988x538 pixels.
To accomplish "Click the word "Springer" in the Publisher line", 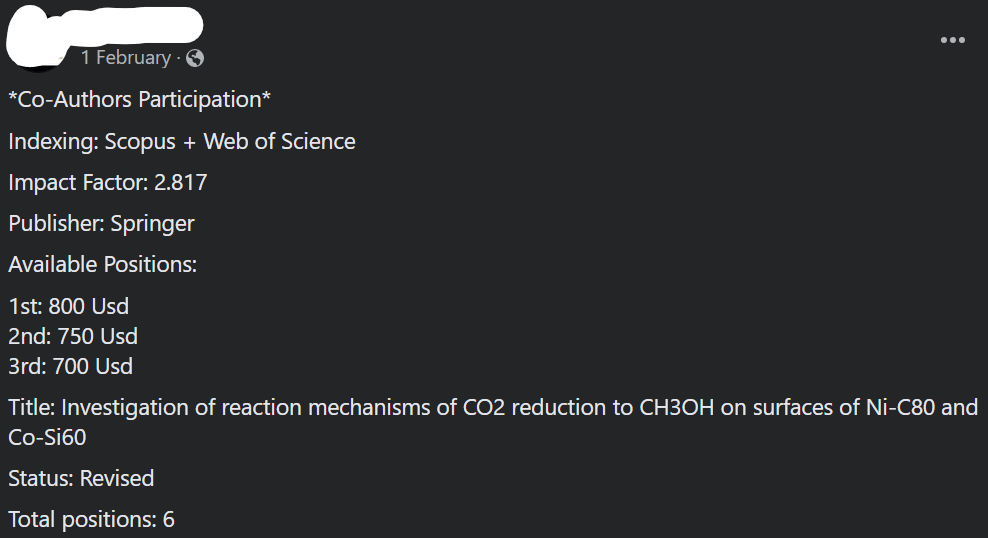I will pyautogui.click(x=152, y=224).
